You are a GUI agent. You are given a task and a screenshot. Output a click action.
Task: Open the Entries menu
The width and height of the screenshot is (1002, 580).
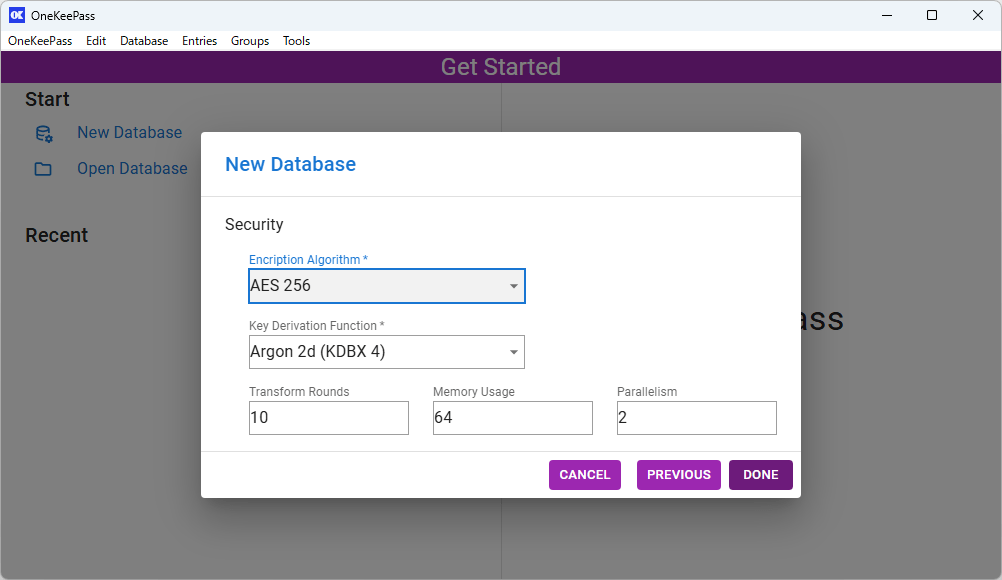199,41
